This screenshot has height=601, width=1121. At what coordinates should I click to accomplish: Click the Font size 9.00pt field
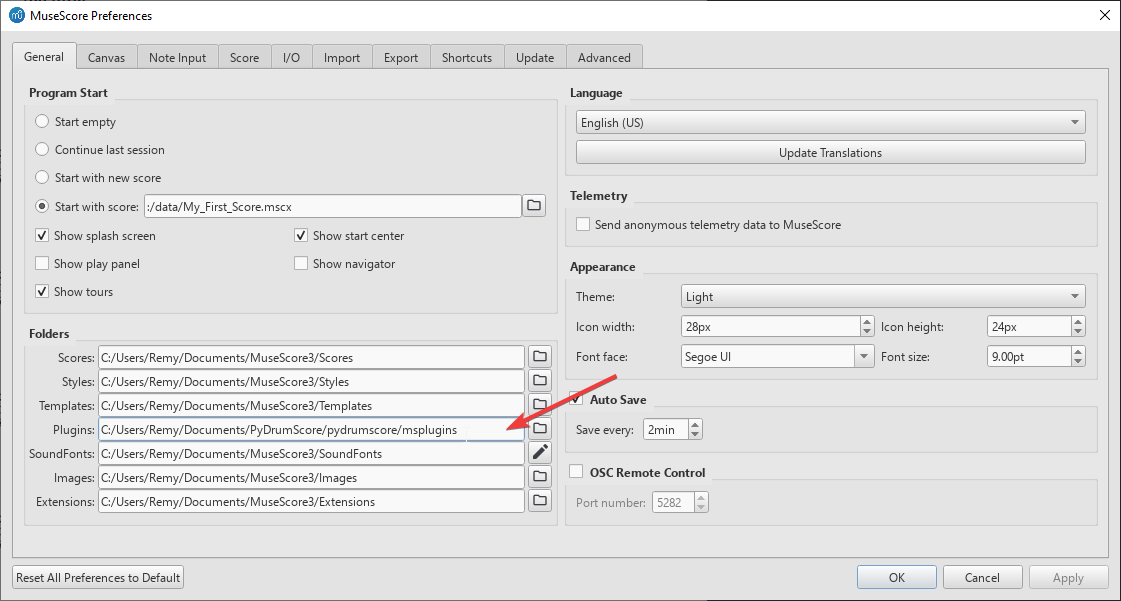(1029, 356)
